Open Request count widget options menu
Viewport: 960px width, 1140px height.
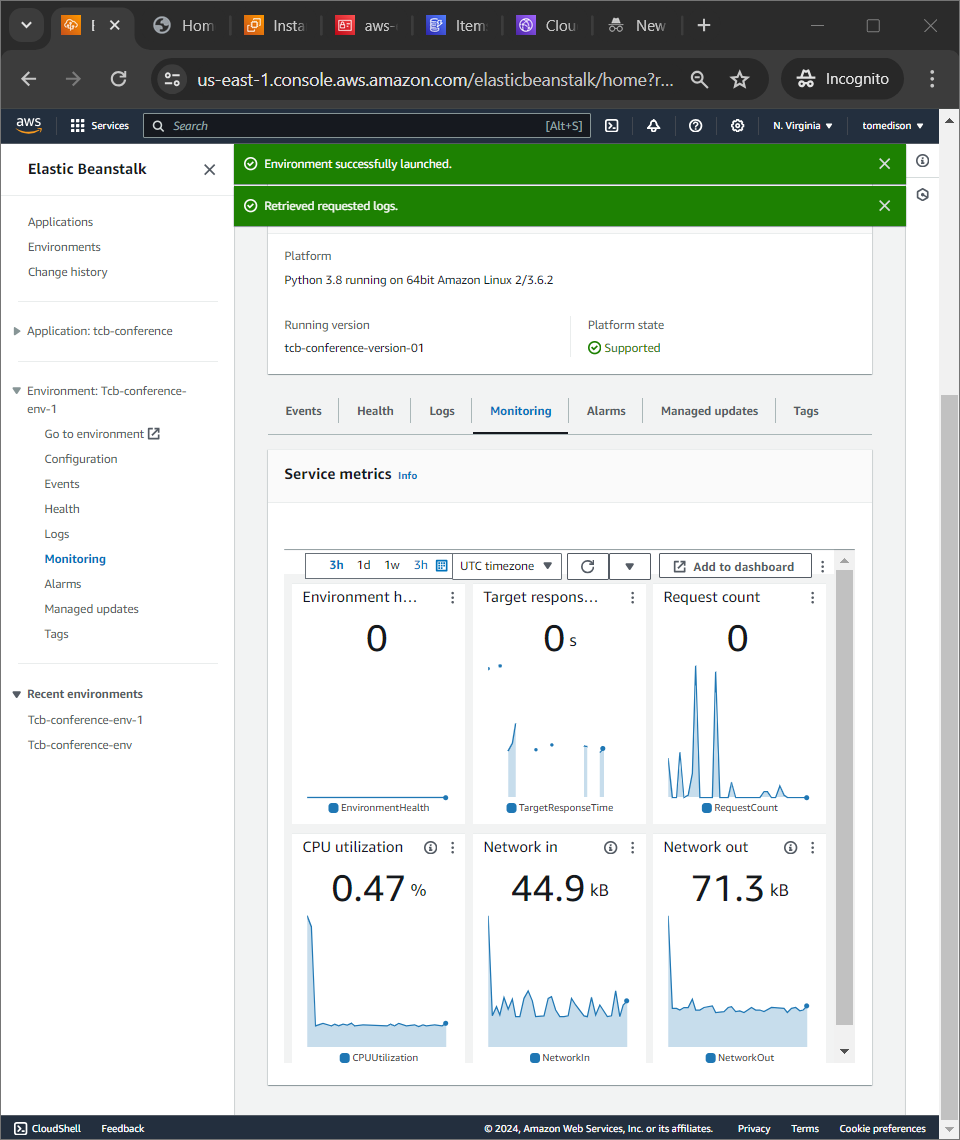pos(812,598)
